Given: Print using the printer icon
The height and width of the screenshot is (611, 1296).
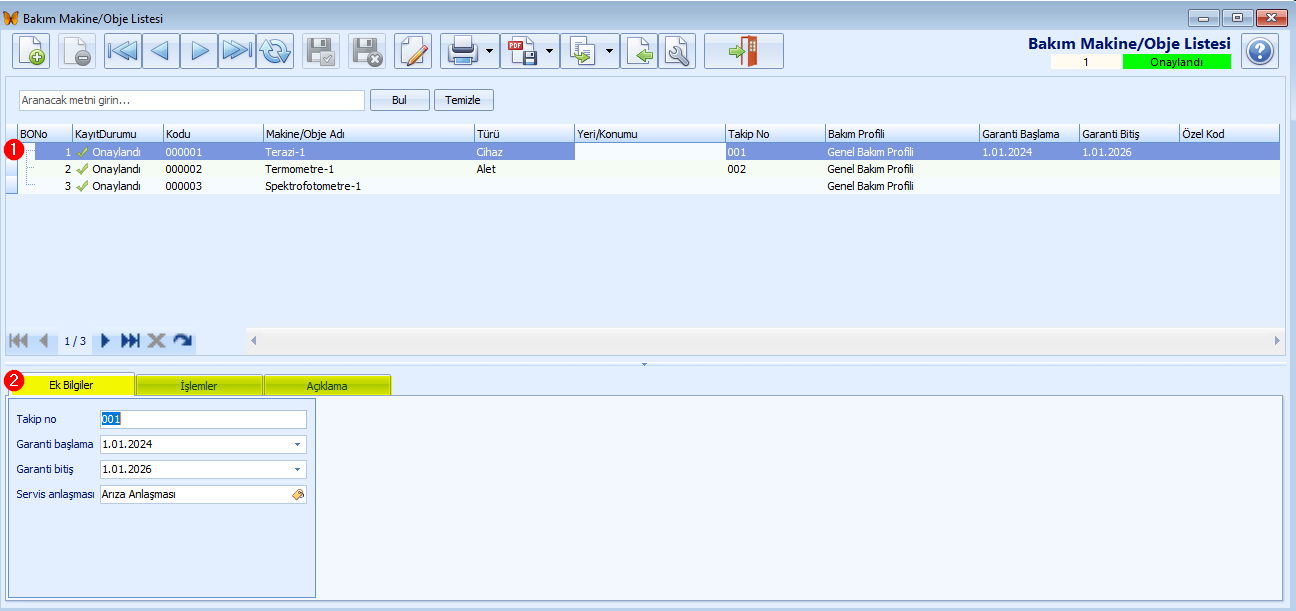Looking at the screenshot, I should click(461, 51).
